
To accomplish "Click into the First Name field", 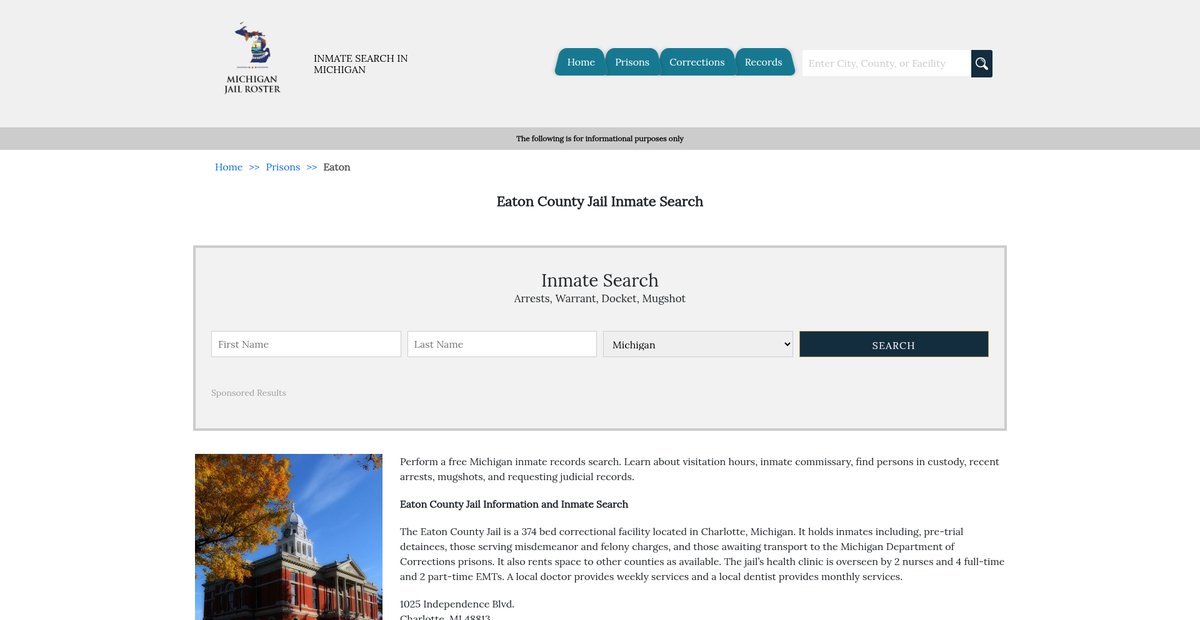I will point(306,344).
